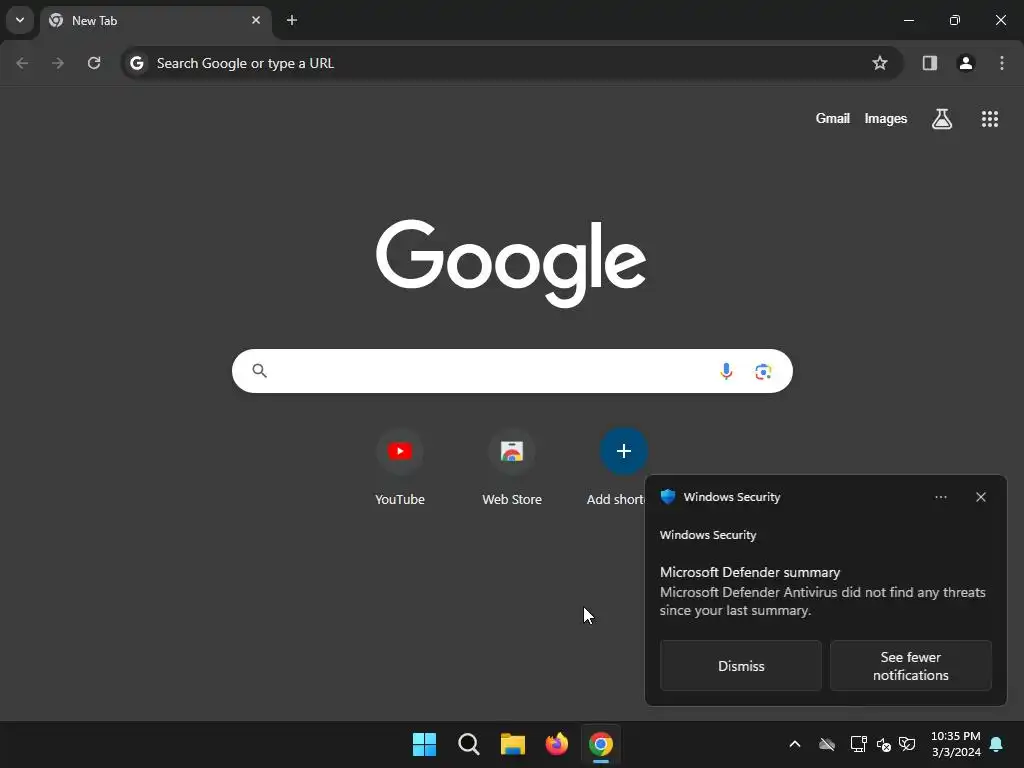Open the tab search dropdown arrow
The height and width of the screenshot is (768, 1024).
20,20
